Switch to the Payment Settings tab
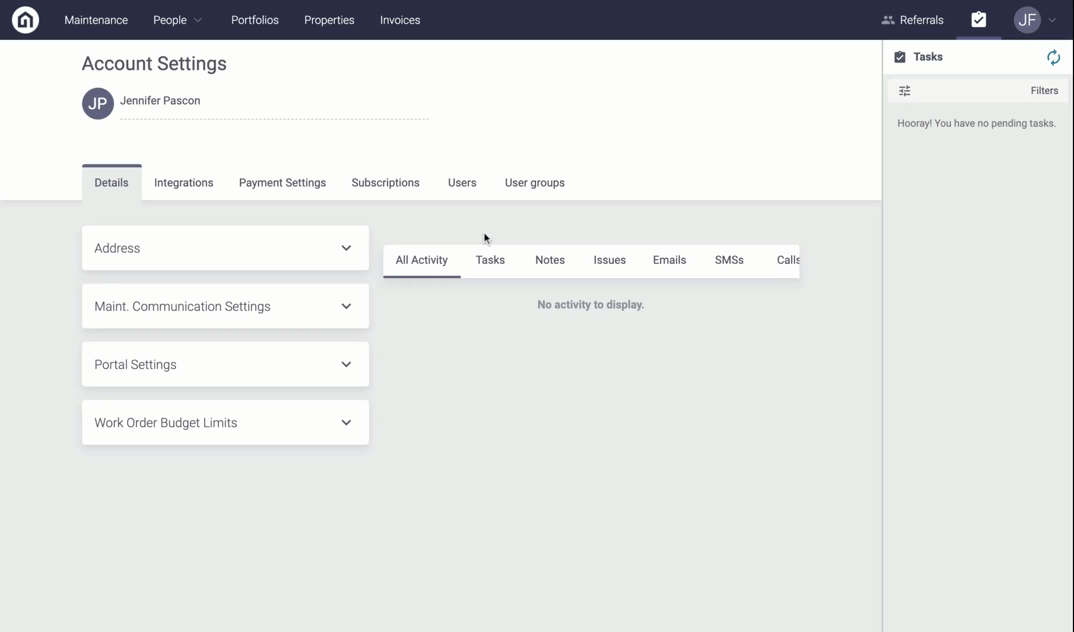This screenshot has width=1074, height=632. pos(282,183)
